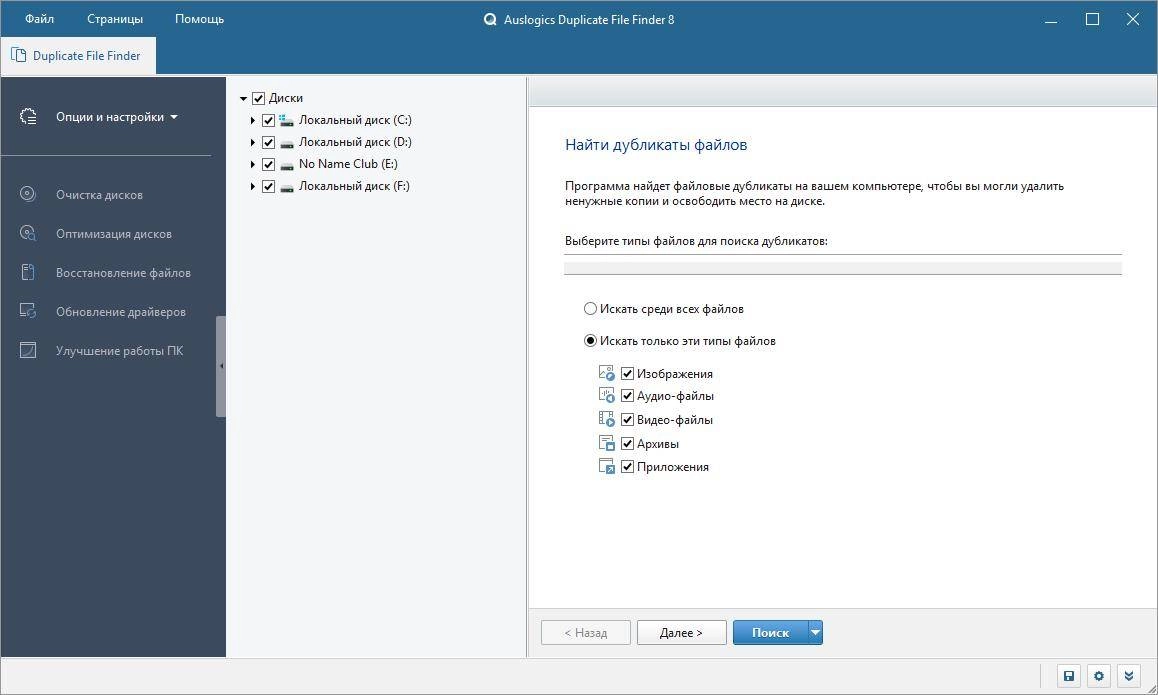
Task: Open the Опции и настройки dropdown arrow
Action: [174, 117]
